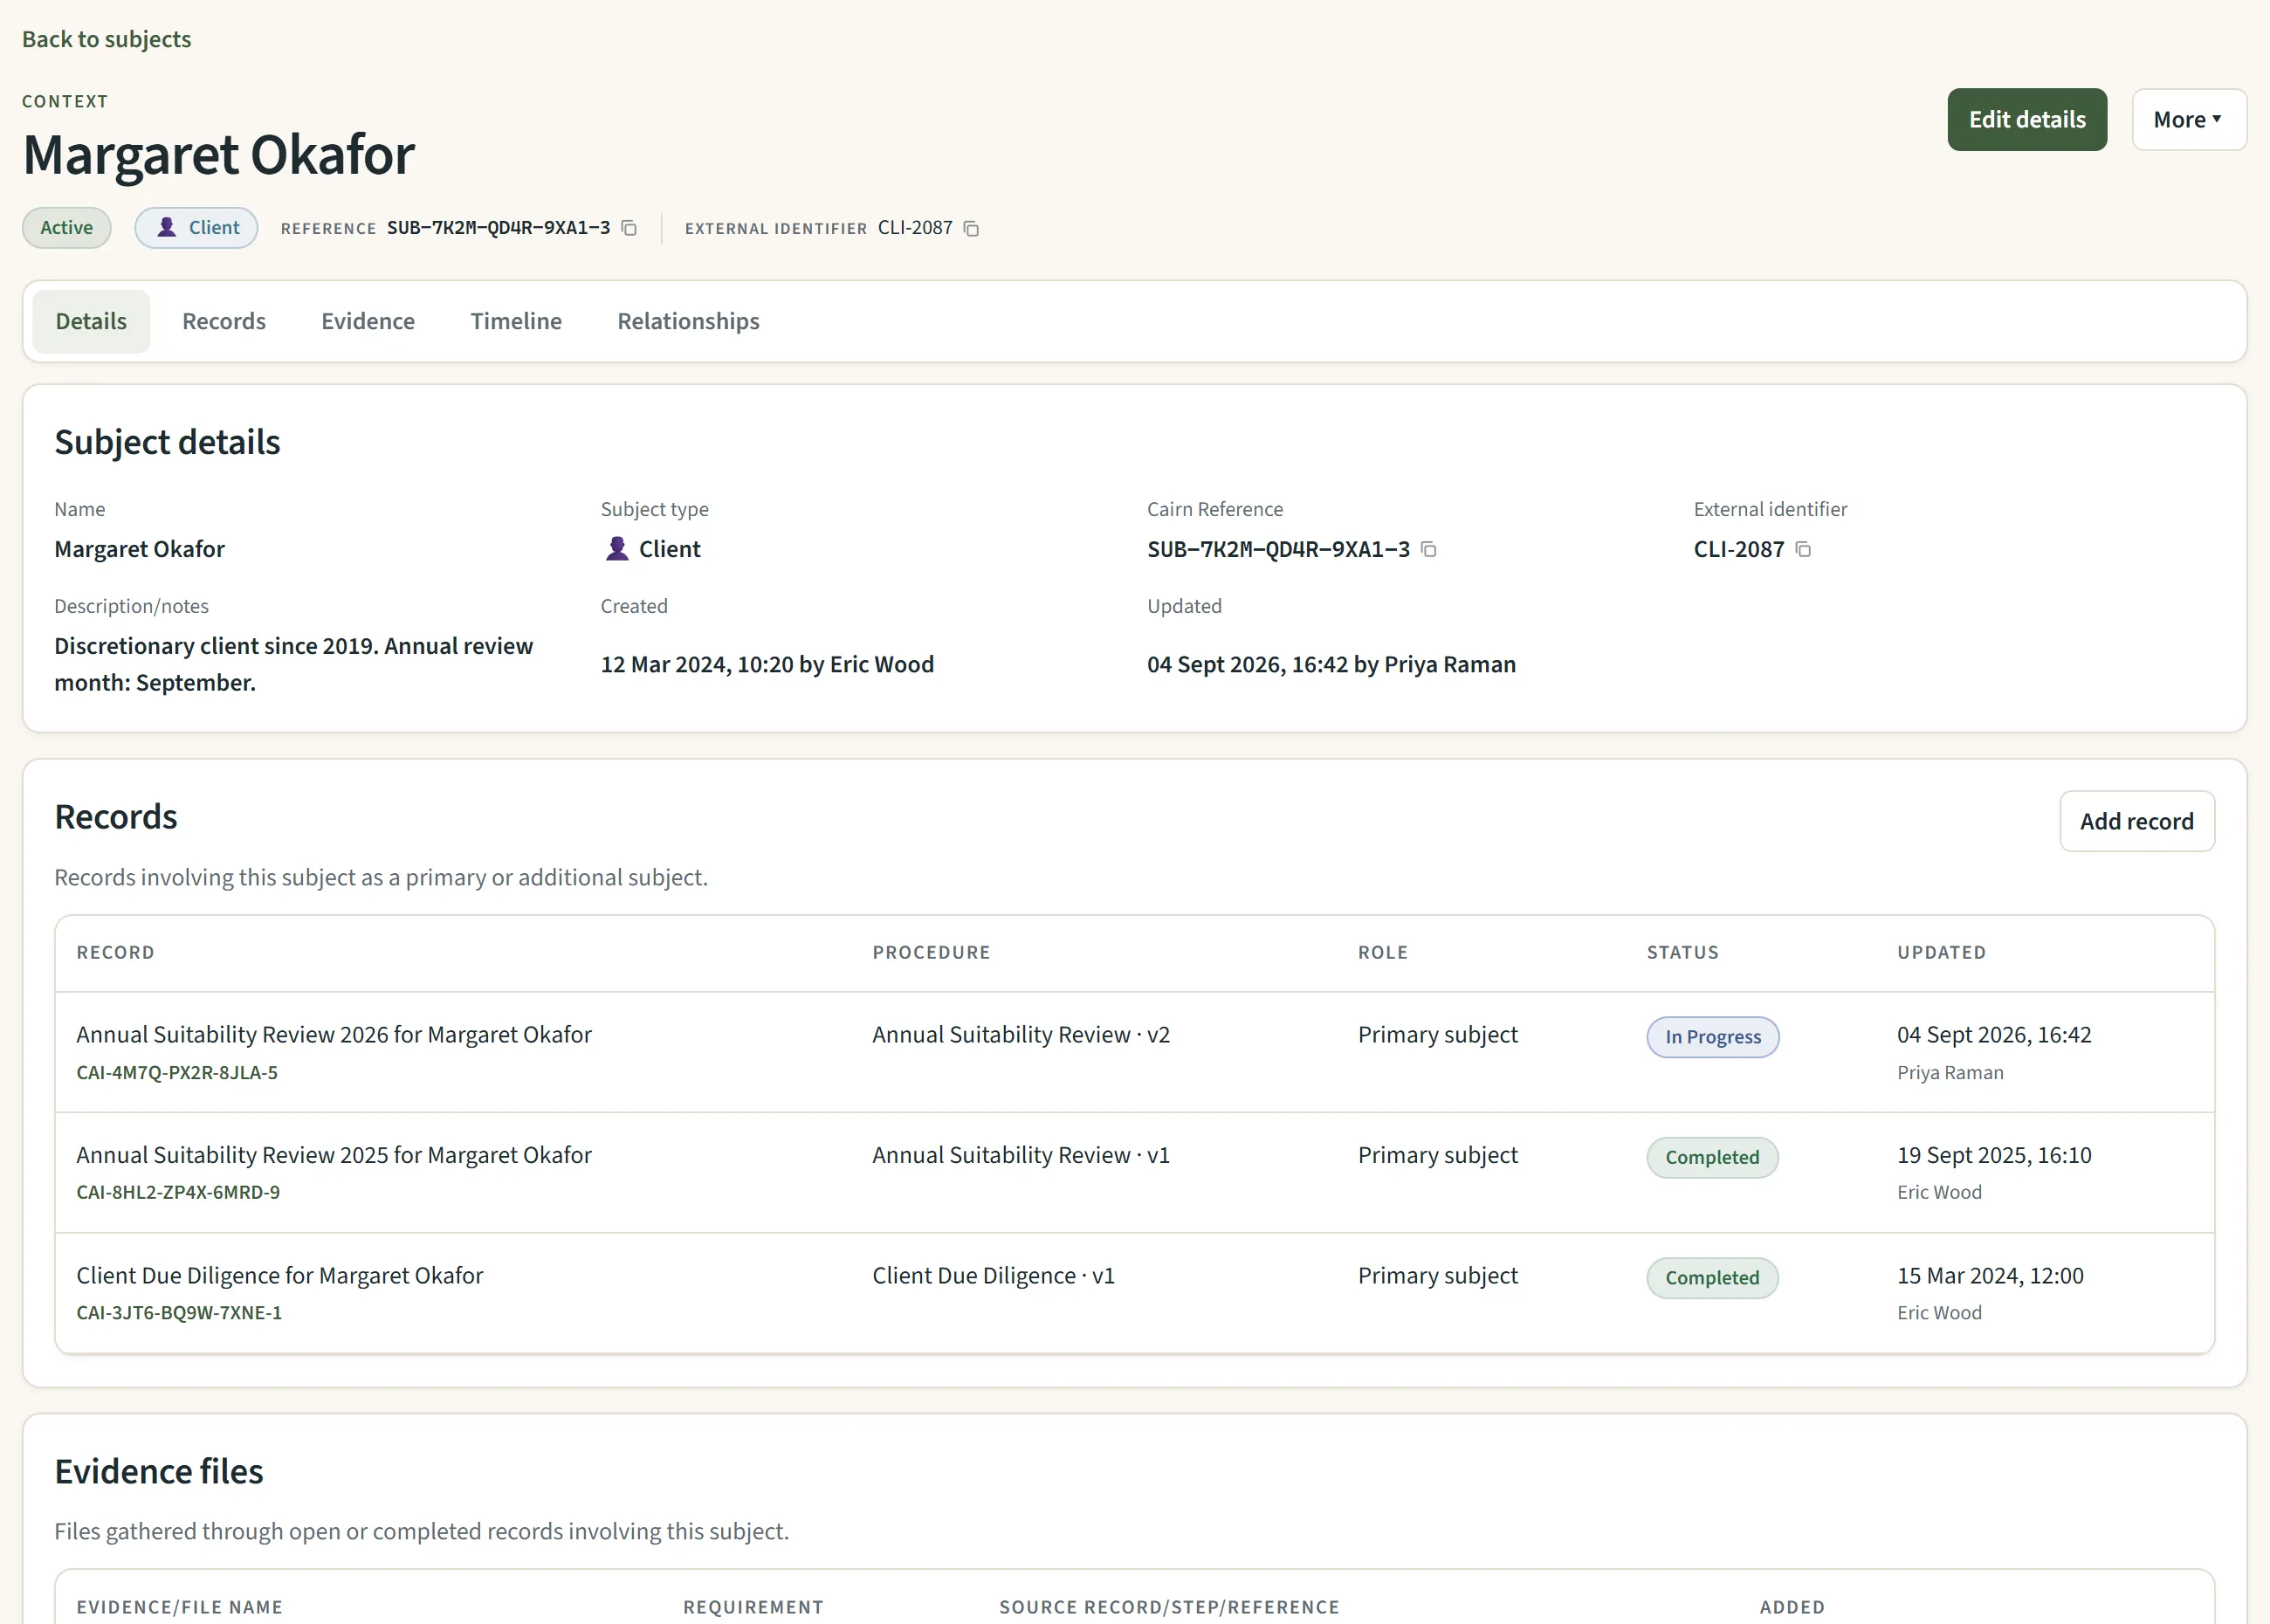Click updated date 19 Sept 2025, 16:10
The height and width of the screenshot is (1624, 2270).
(1994, 1154)
